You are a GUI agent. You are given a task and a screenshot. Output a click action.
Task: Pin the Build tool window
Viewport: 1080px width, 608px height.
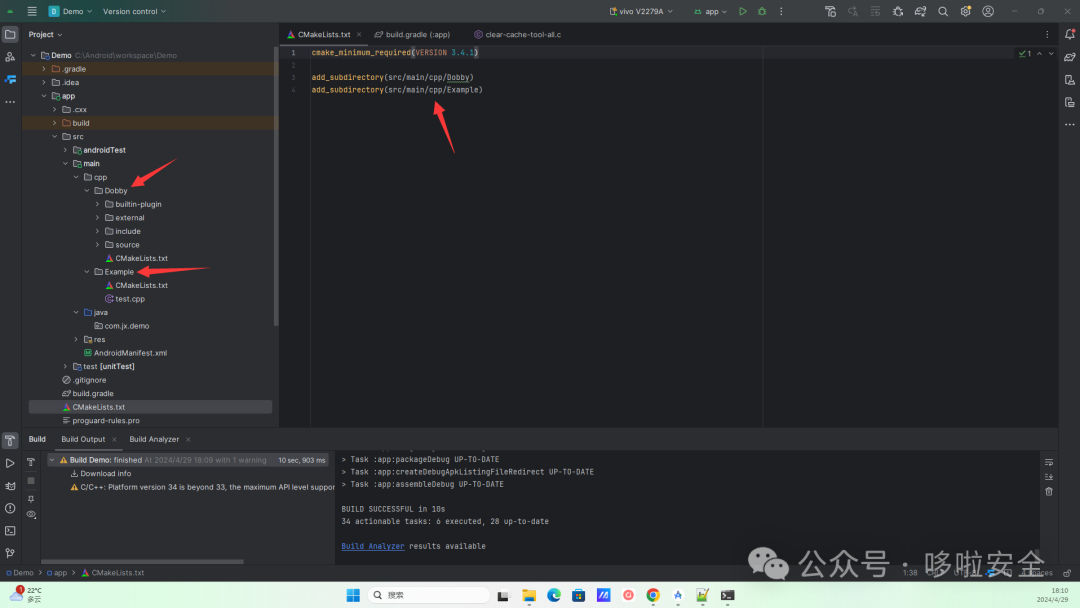coord(31,498)
